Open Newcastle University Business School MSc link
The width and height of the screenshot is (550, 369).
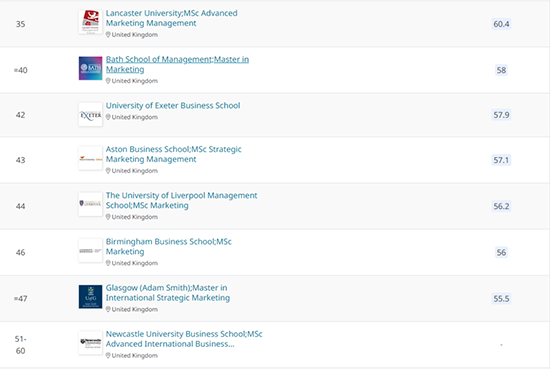pos(184,339)
